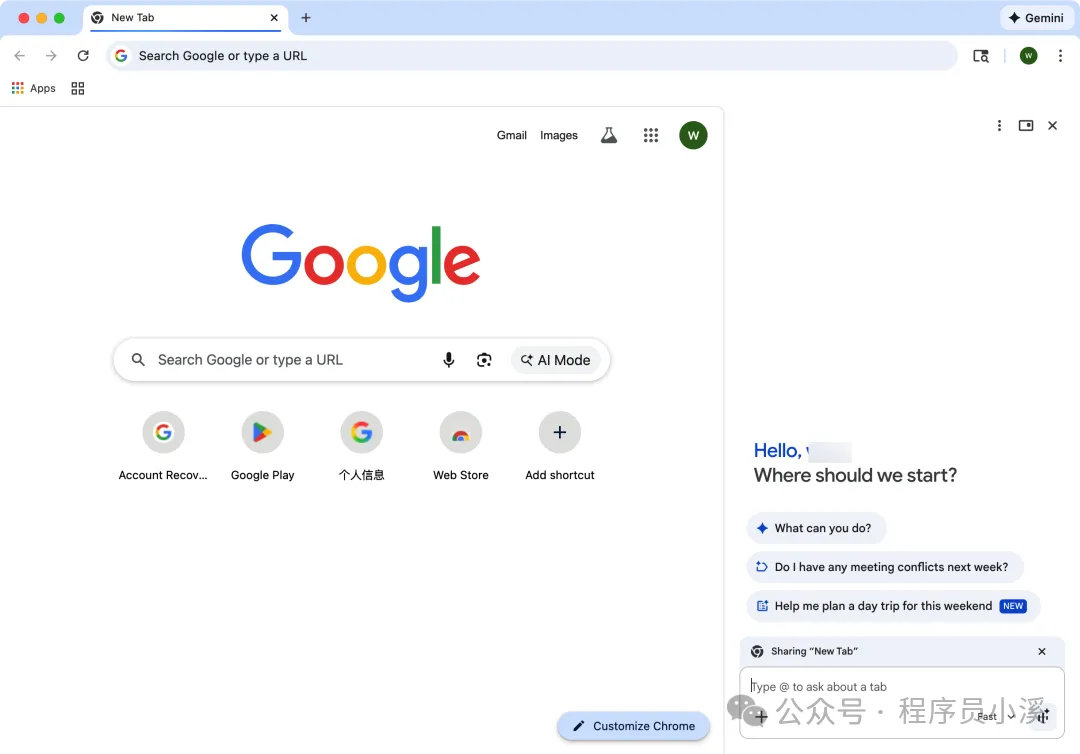The width and height of the screenshot is (1080, 754).
Task: Click the Sharing "New Tab" chip label
Action: point(814,651)
